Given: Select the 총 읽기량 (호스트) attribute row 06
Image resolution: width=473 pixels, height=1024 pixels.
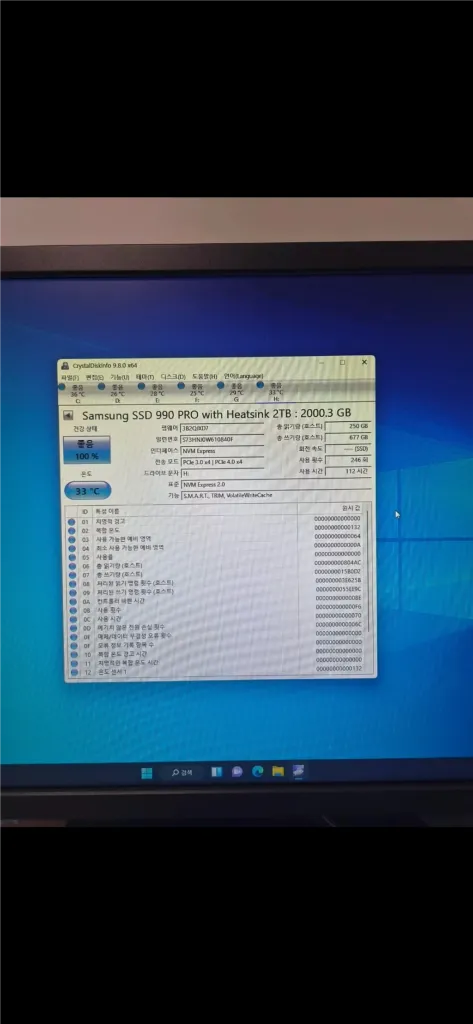Looking at the screenshot, I should (x=214, y=566).
